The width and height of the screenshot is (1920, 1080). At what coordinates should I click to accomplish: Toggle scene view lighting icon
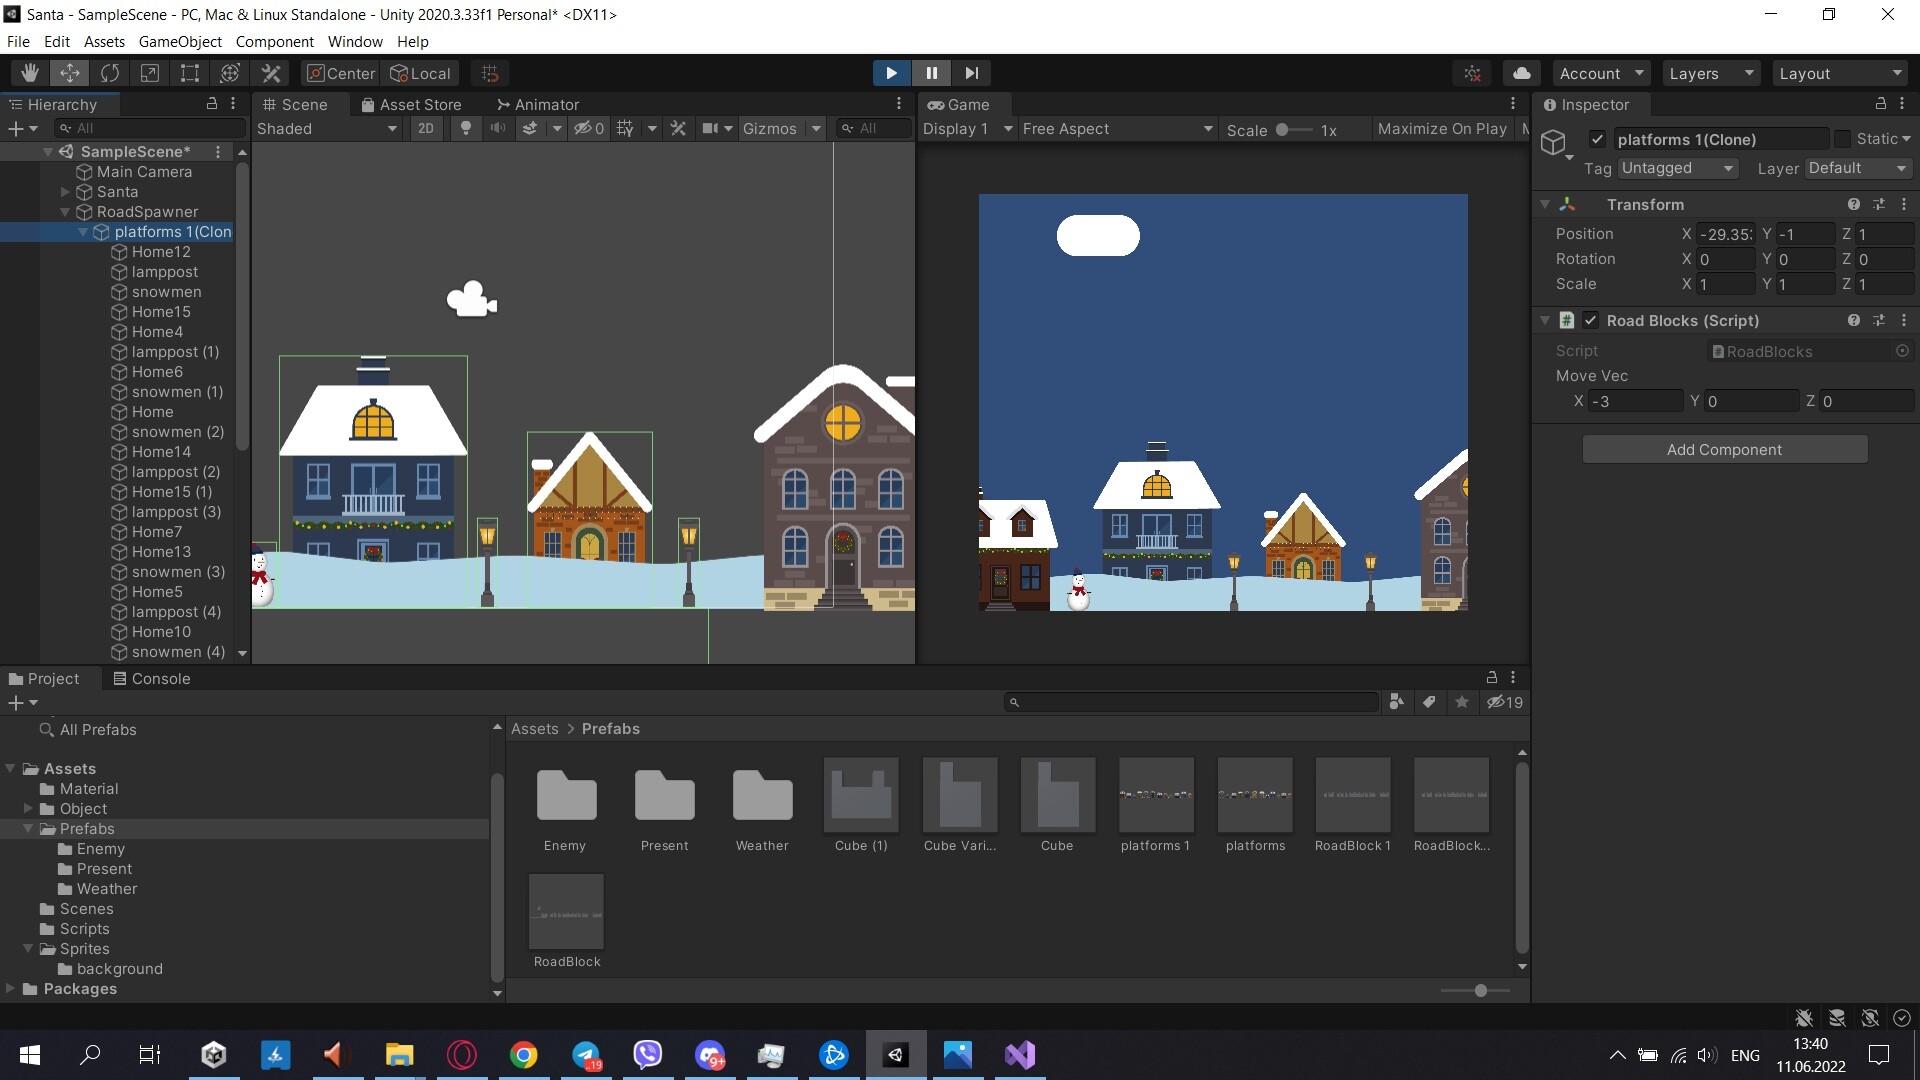466,128
